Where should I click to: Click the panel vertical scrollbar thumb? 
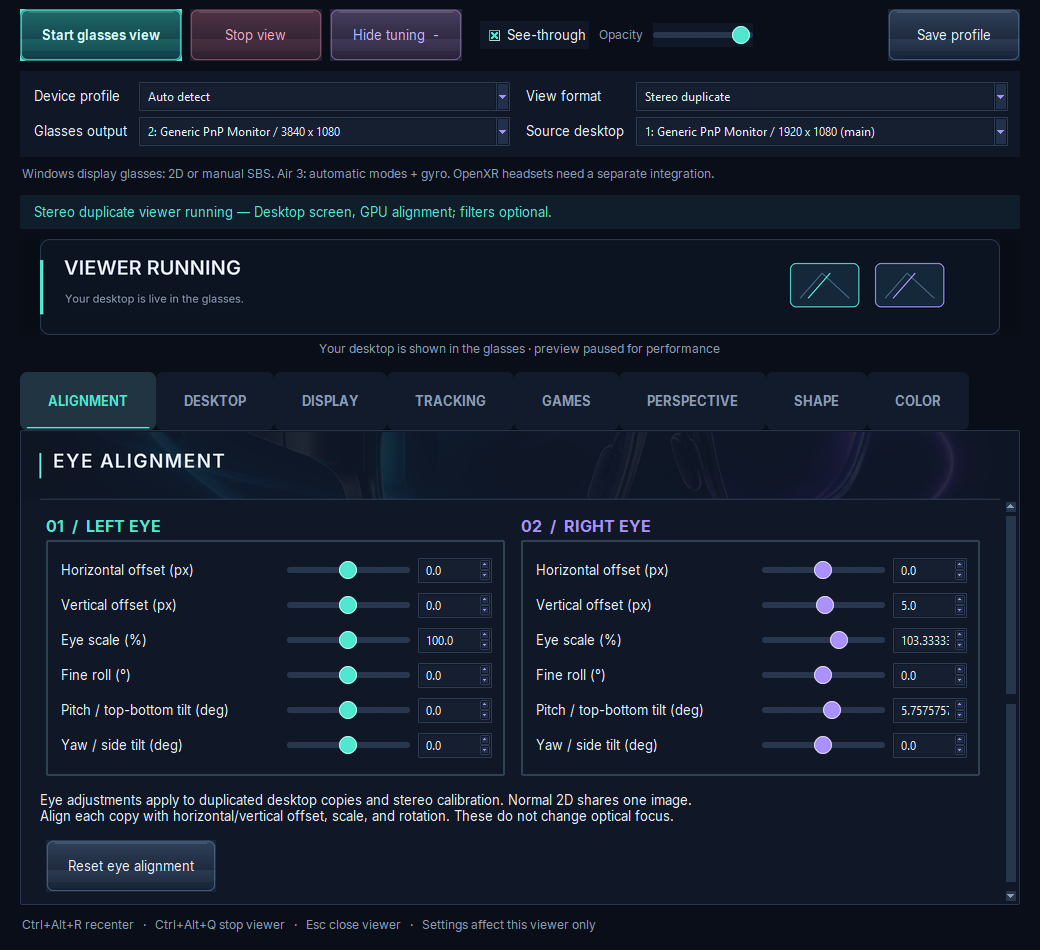pos(1011,605)
